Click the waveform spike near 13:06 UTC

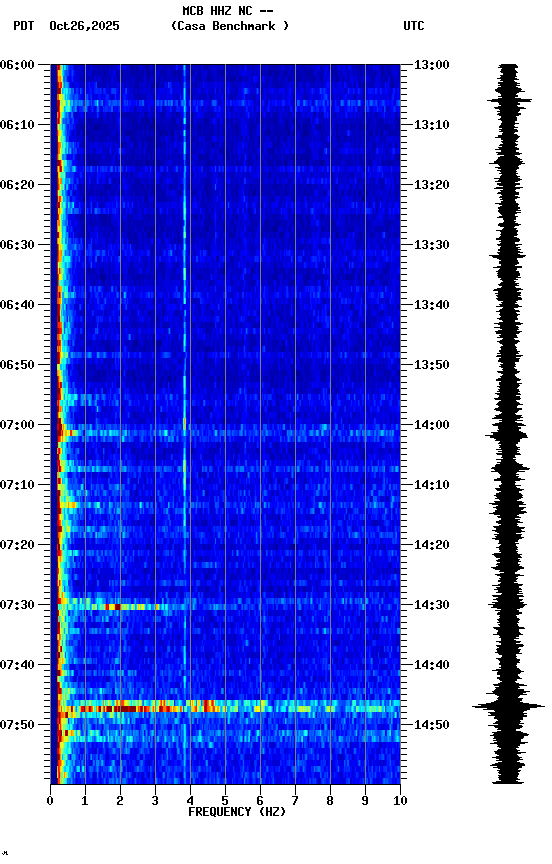[x=510, y=100]
